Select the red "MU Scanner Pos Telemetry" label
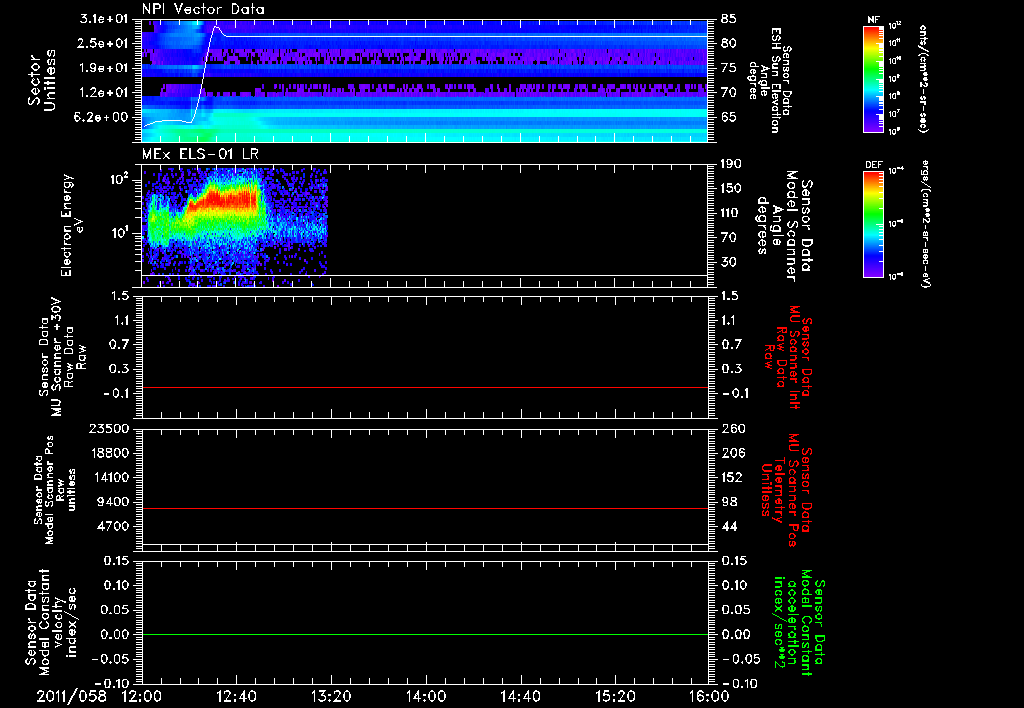1024x708 pixels. tap(786, 490)
